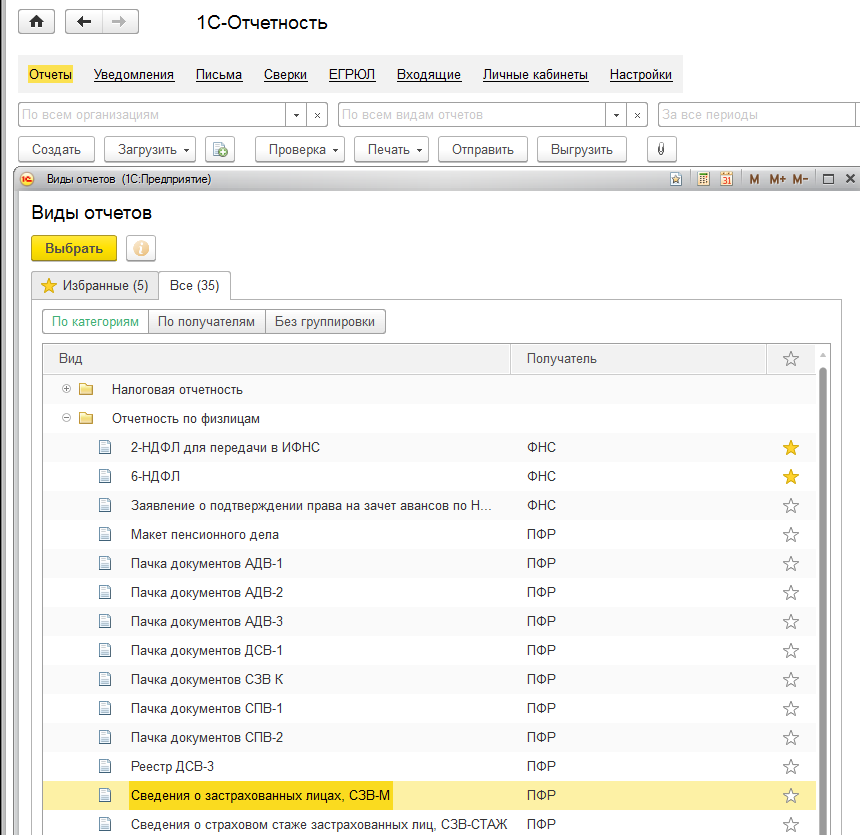Open the Уведомления menu section
860x835 pixels.
(134, 75)
